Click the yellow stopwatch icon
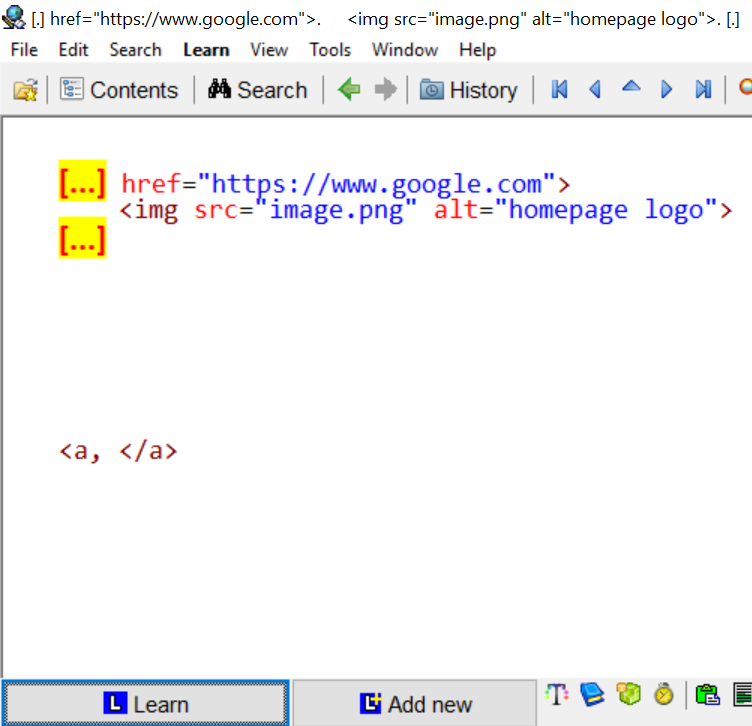 (664, 694)
